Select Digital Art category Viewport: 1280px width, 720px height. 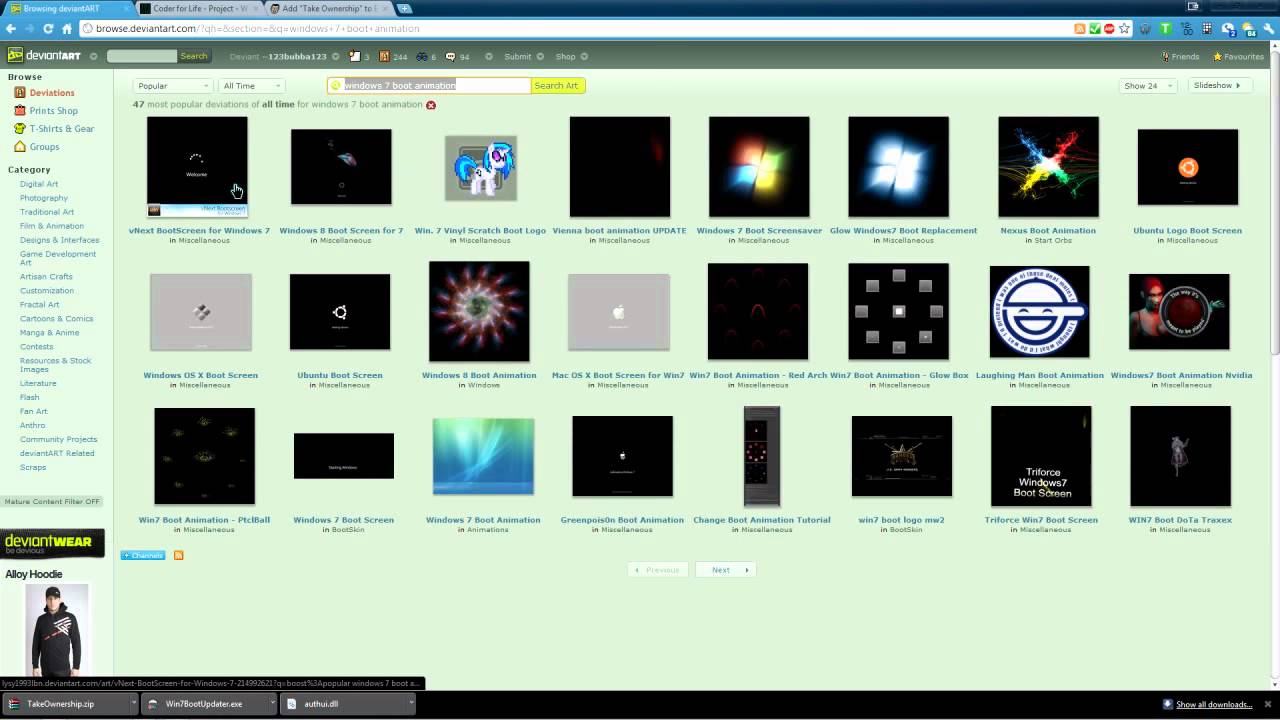point(39,184)
